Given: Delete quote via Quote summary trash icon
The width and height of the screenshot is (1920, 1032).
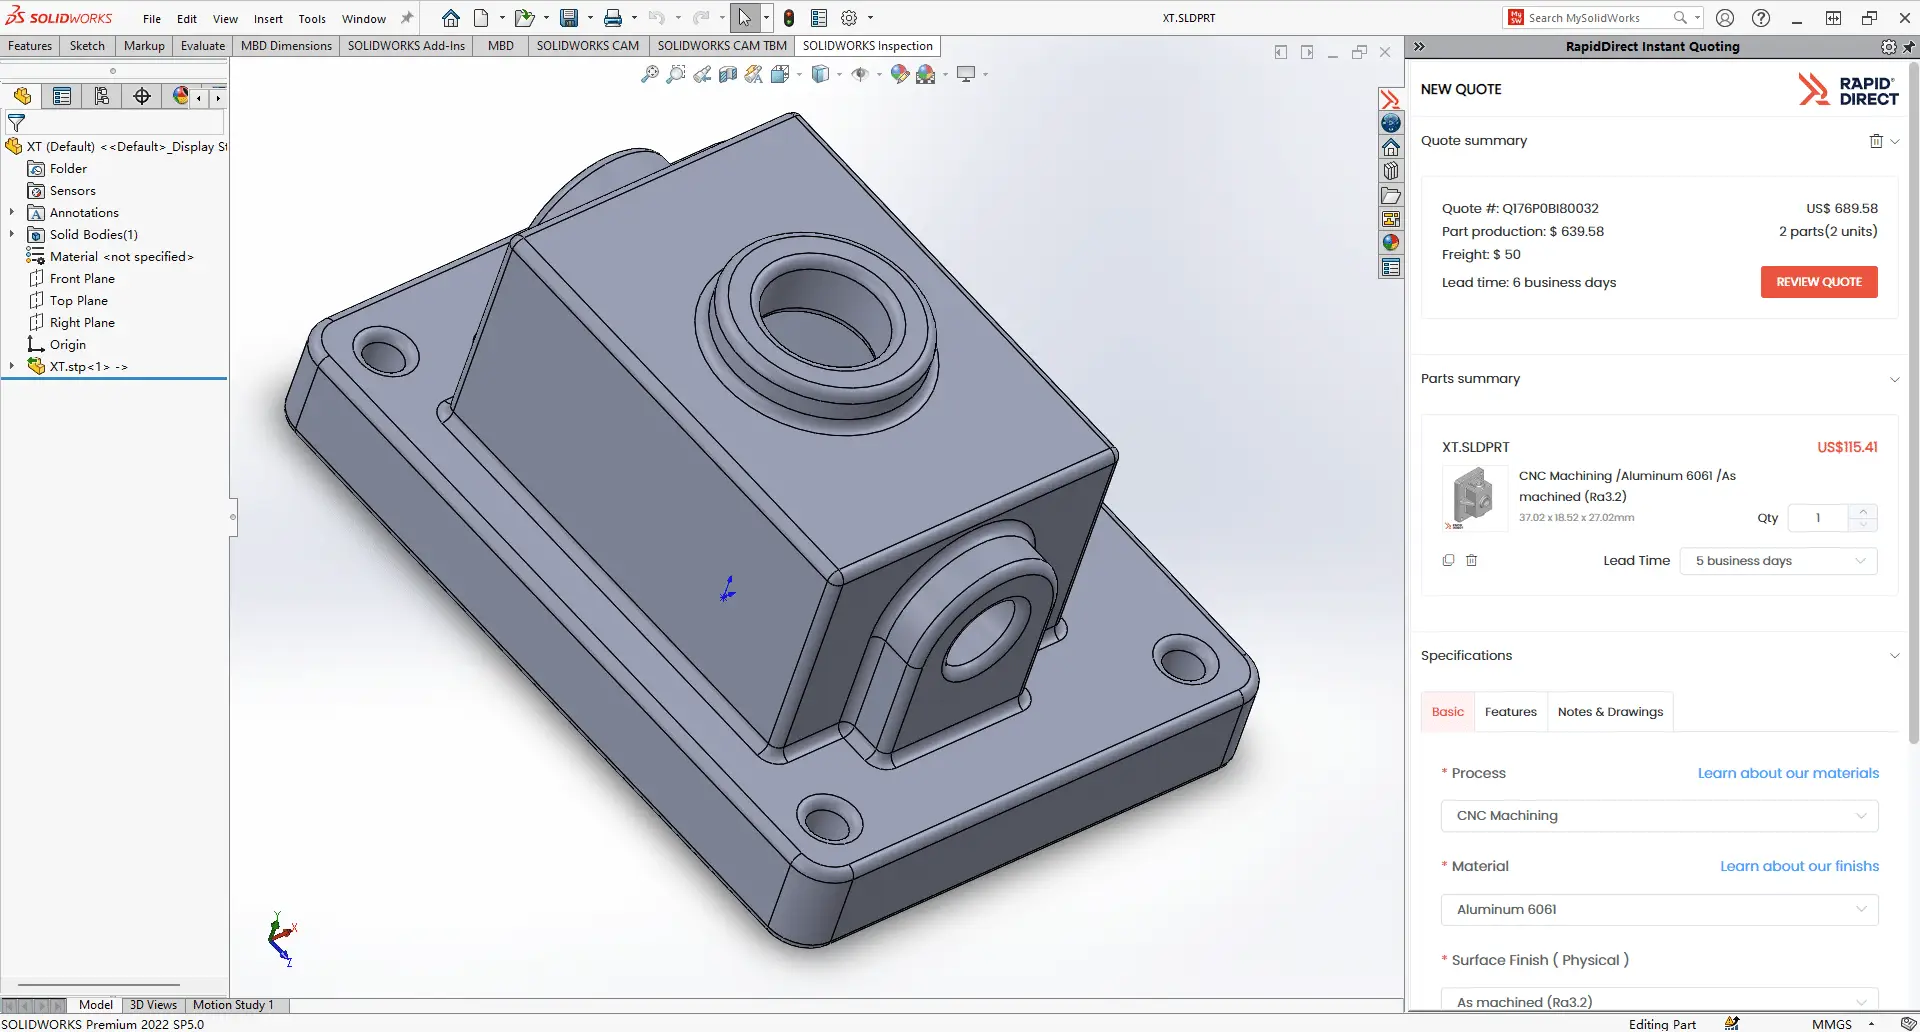Looking at the screenshot, I should (x=1876, y=141).
